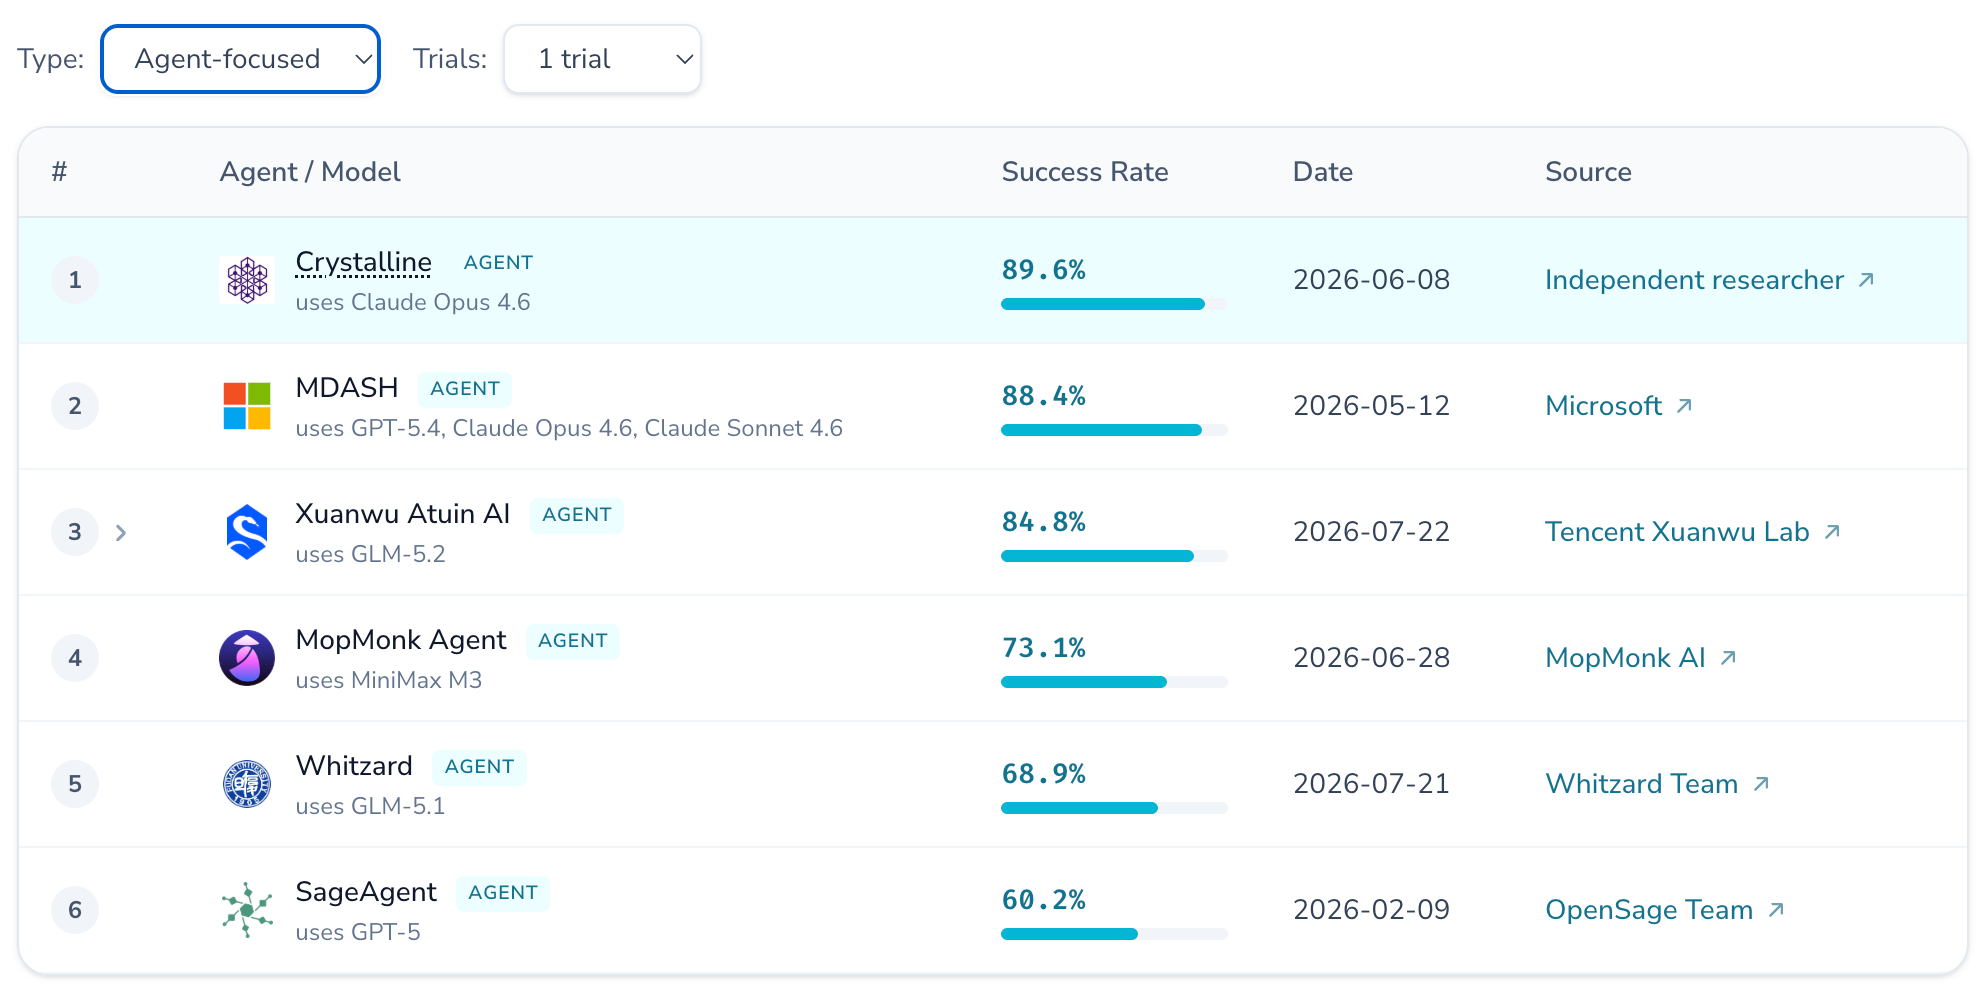Expand row 3 Xuanwu Atuin AI details
The width and height of the screenshot is (1982, 996).
pyautogui.click(x=121, y=533)
